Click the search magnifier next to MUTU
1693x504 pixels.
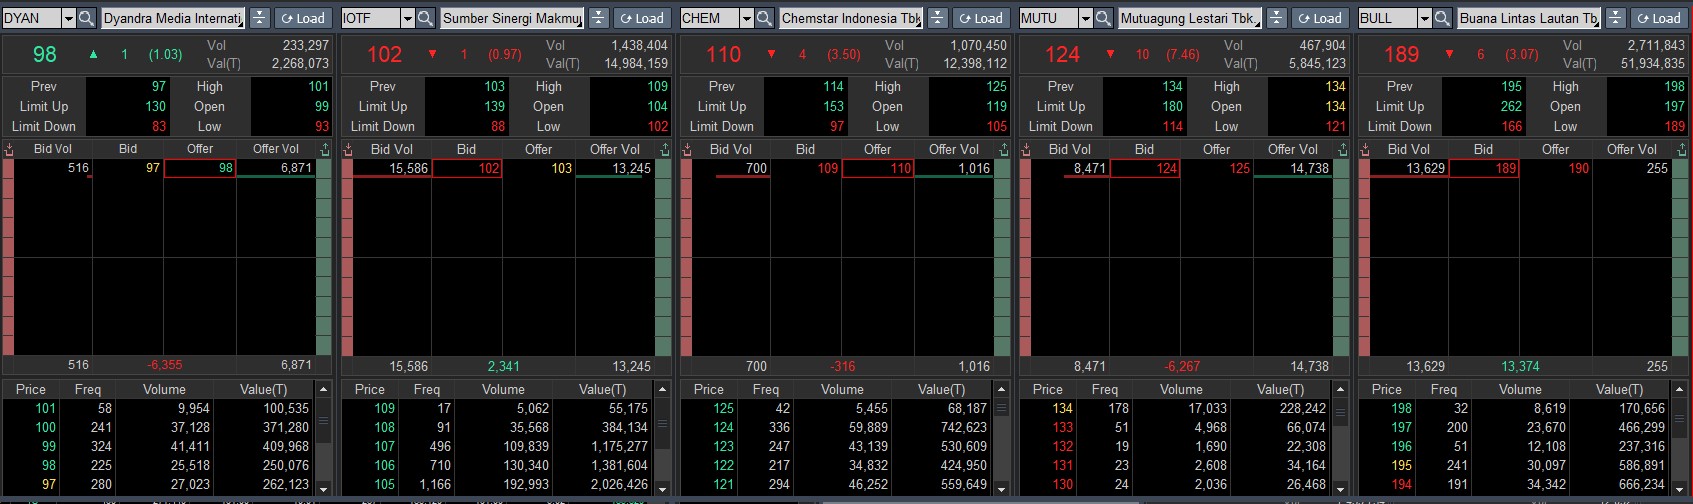[1103, 18]
